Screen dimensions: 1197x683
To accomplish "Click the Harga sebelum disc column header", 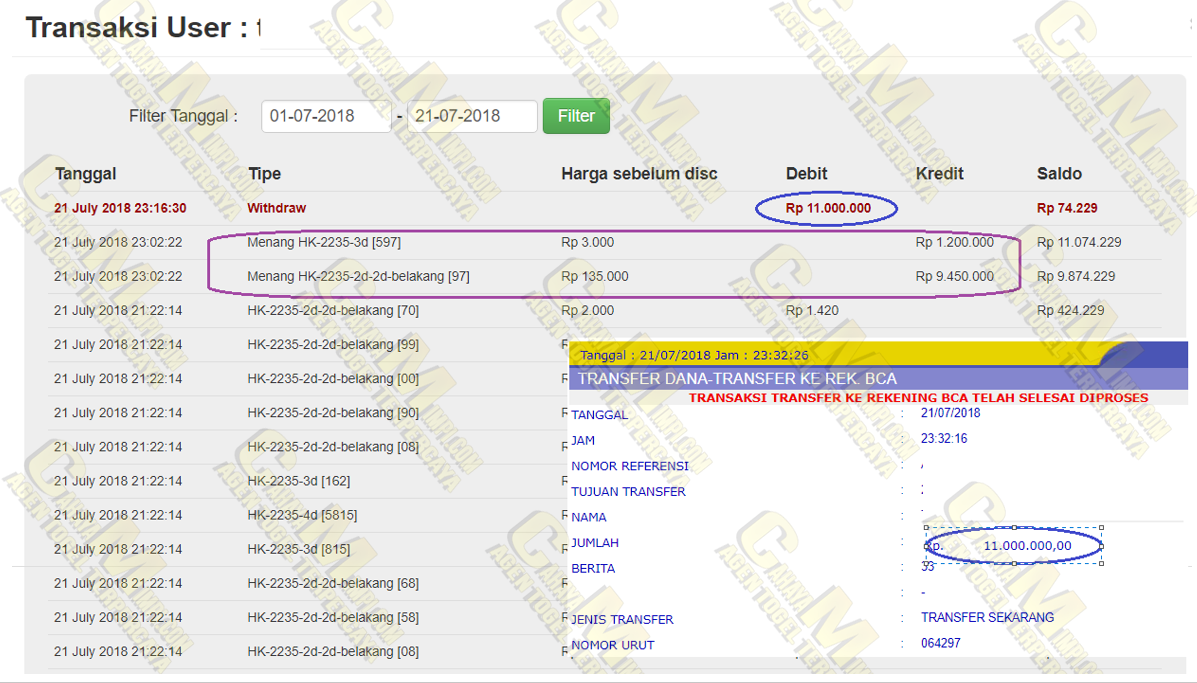I will click(639, 174).
